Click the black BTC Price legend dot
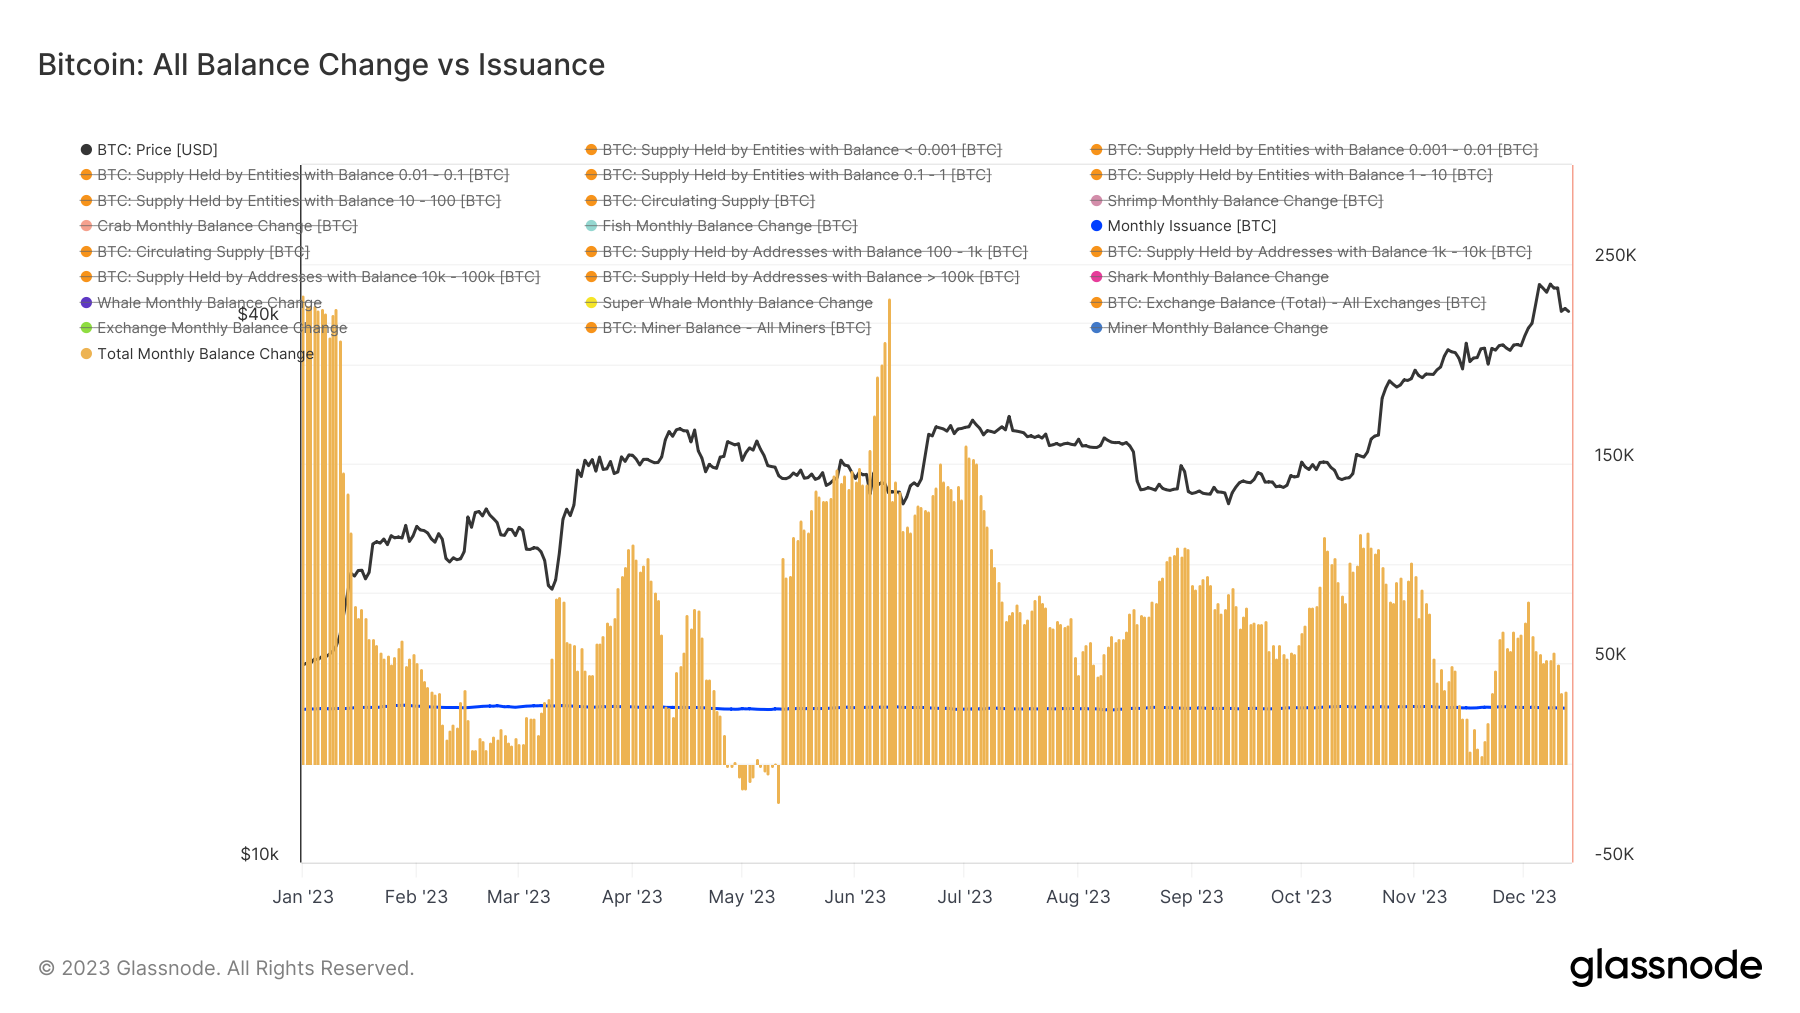The width and height of the screenshot is (1800, 1013). (86, 150)
